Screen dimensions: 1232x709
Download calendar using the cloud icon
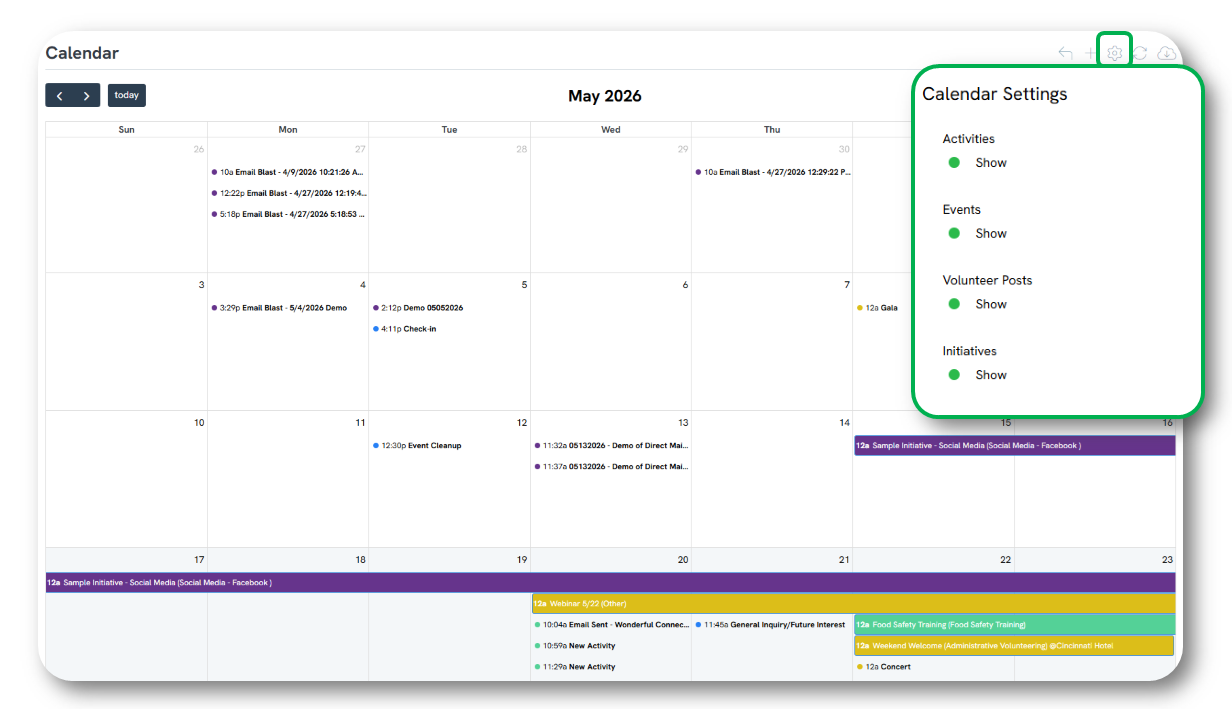tap(1166, 53)
